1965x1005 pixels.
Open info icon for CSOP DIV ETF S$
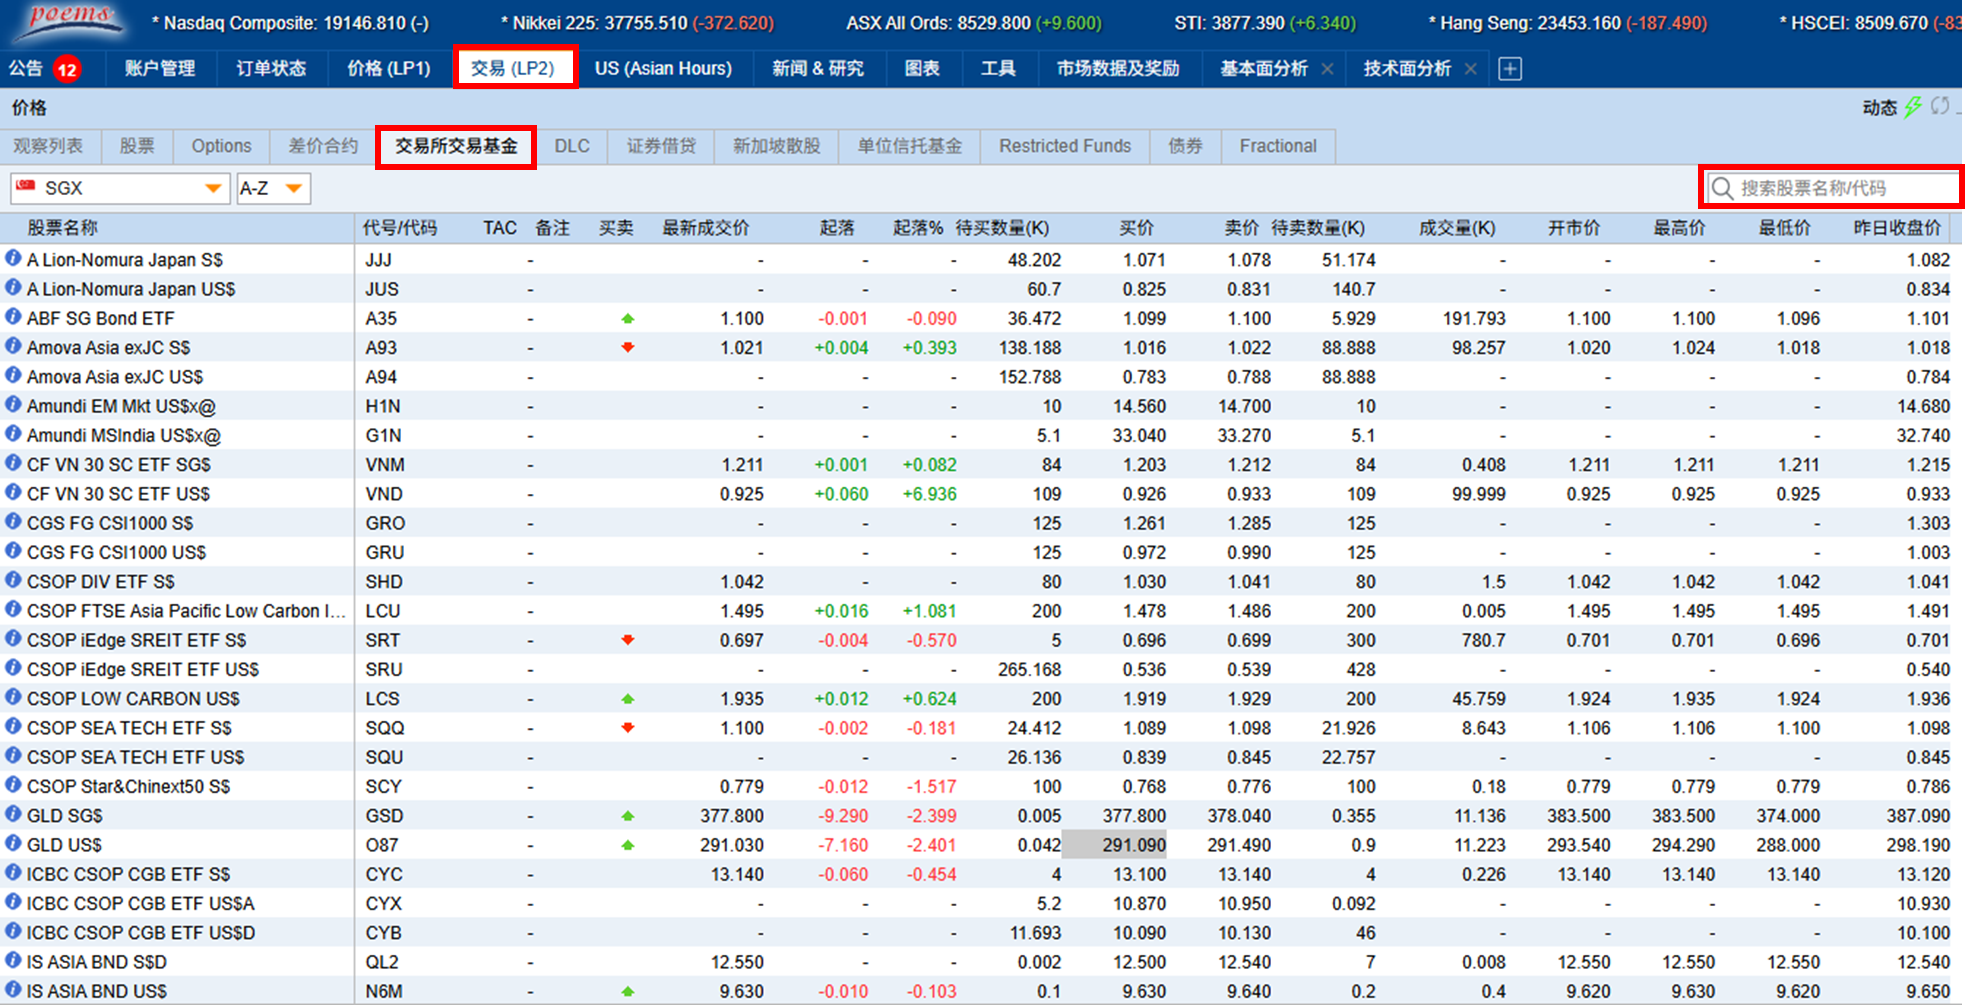pos(13,580)
